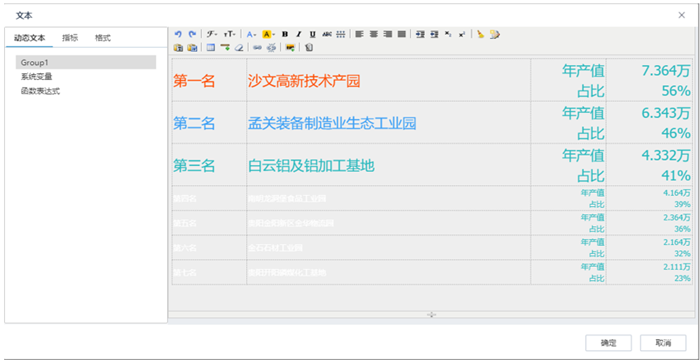Click the clear formatting broom icon
The height and width of the screenshot is (360, 700).
pyautogui.click(x=480, y=34)
